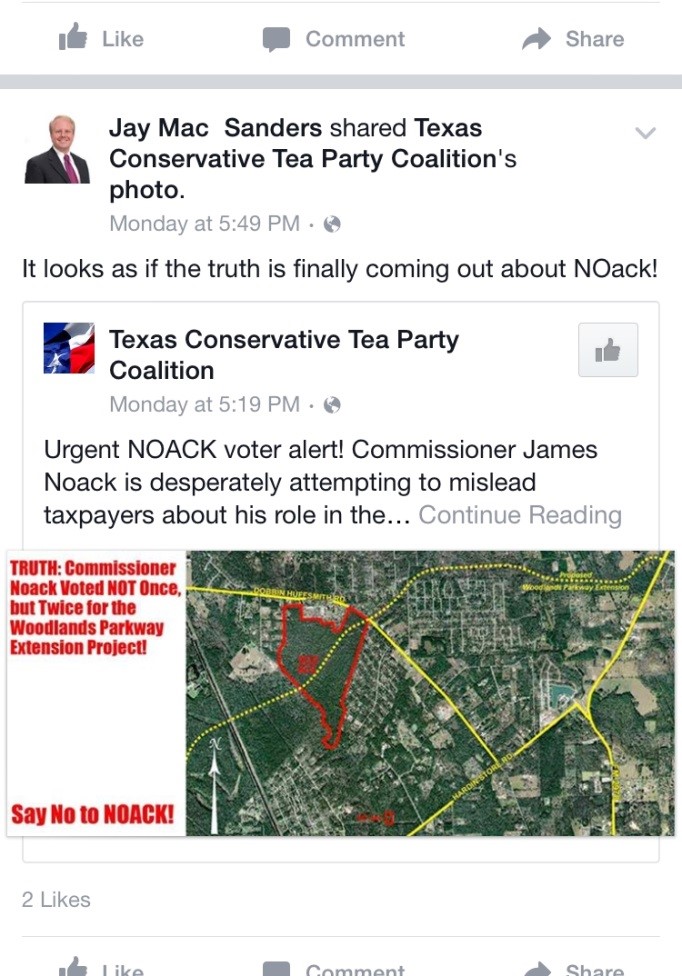Open shared post page title link
The height and width of the screenshot is (976, 682).
click(284, 355)
